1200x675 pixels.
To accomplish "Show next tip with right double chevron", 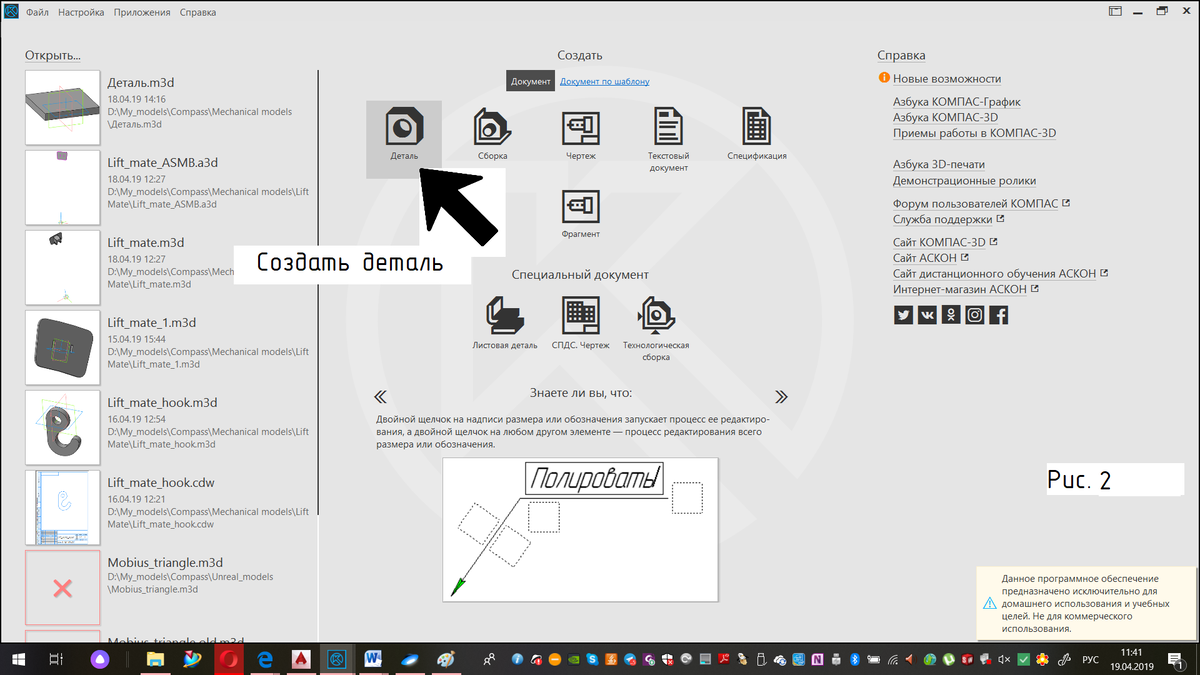I will point(781,395).
